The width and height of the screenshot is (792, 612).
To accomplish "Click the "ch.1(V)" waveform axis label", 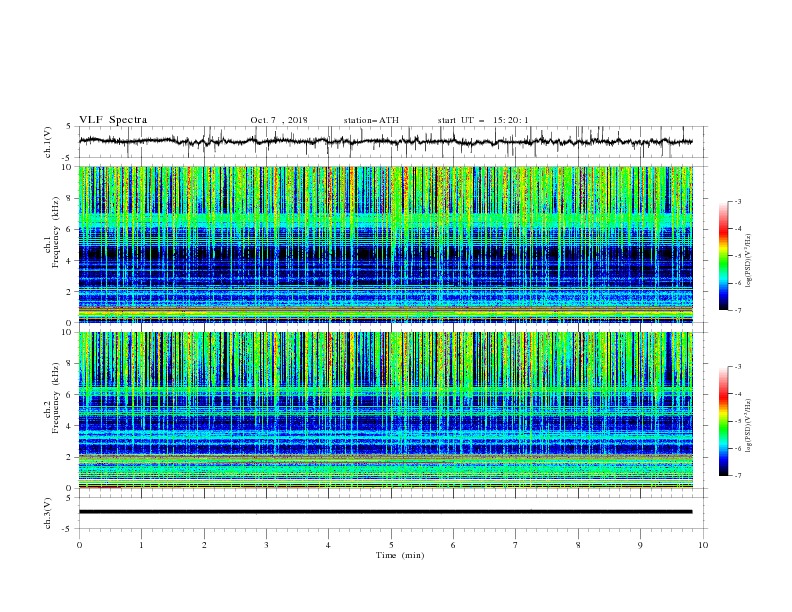I will point(48,142).
